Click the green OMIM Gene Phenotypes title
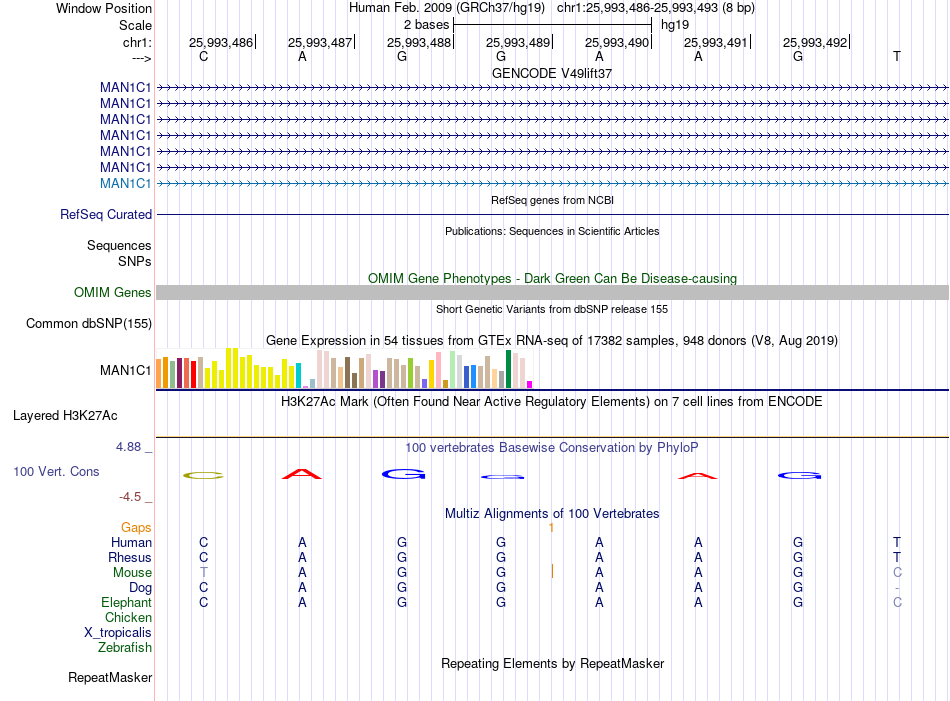Viewport: 950px width, 701px height. [553, 278]
